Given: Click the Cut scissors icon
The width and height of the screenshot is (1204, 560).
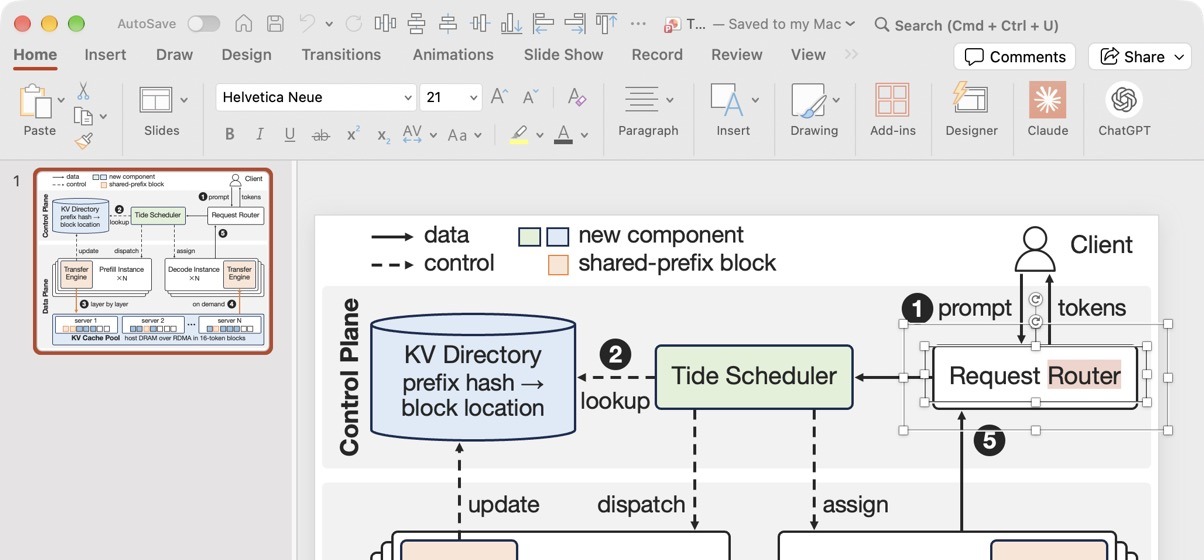Looking at the screenshot, I should click(x=83, y=92).
